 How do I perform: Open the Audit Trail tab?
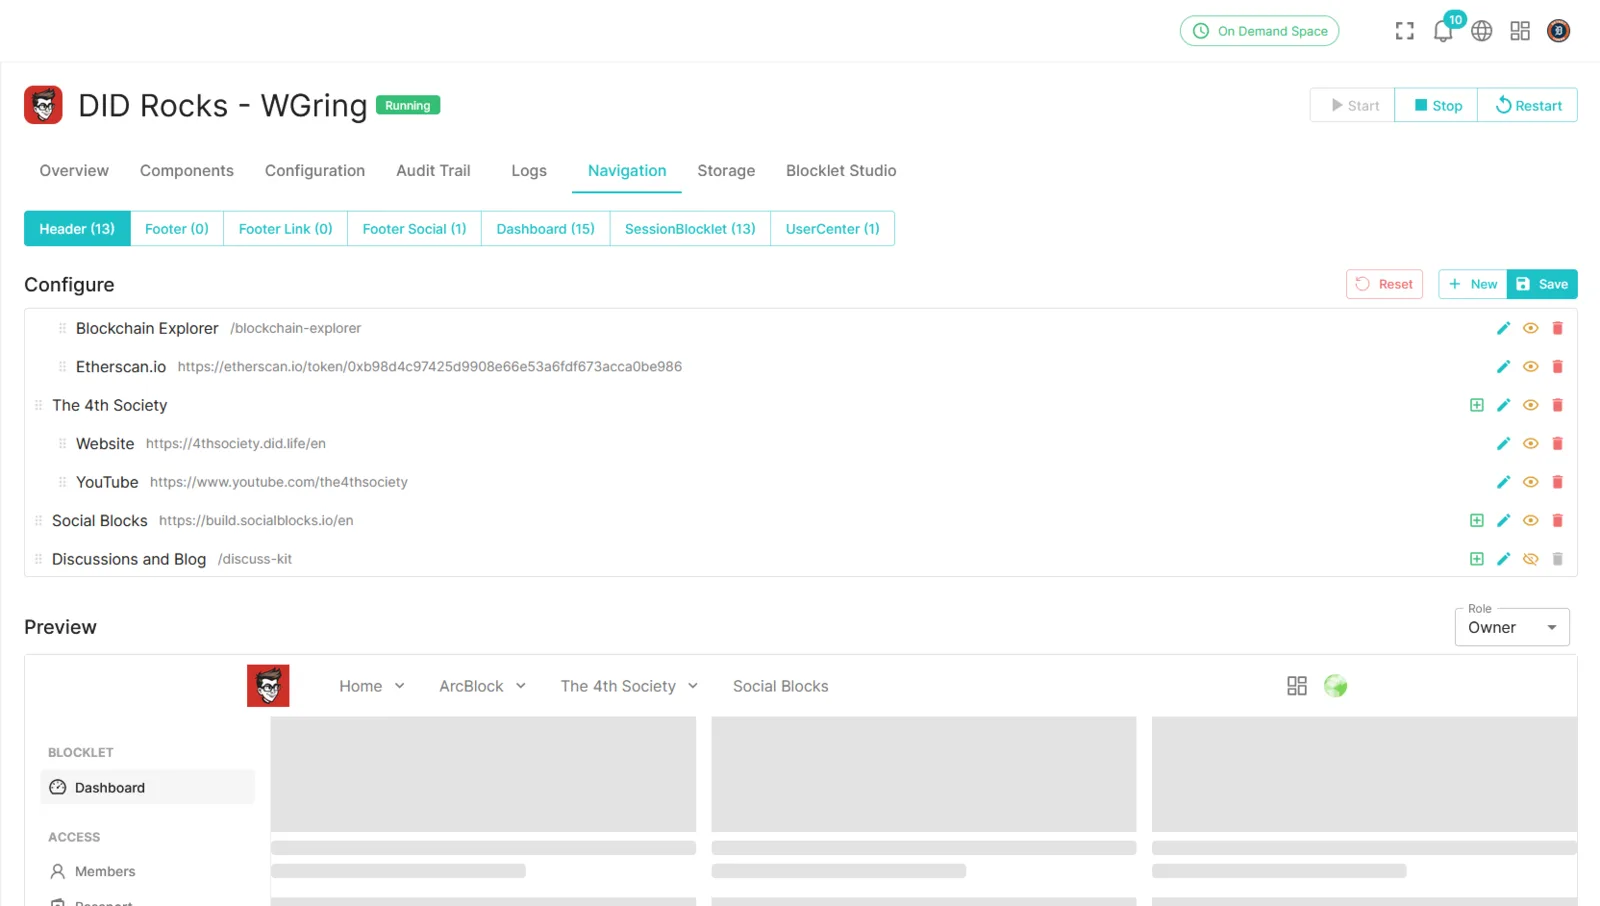(433, 171)
